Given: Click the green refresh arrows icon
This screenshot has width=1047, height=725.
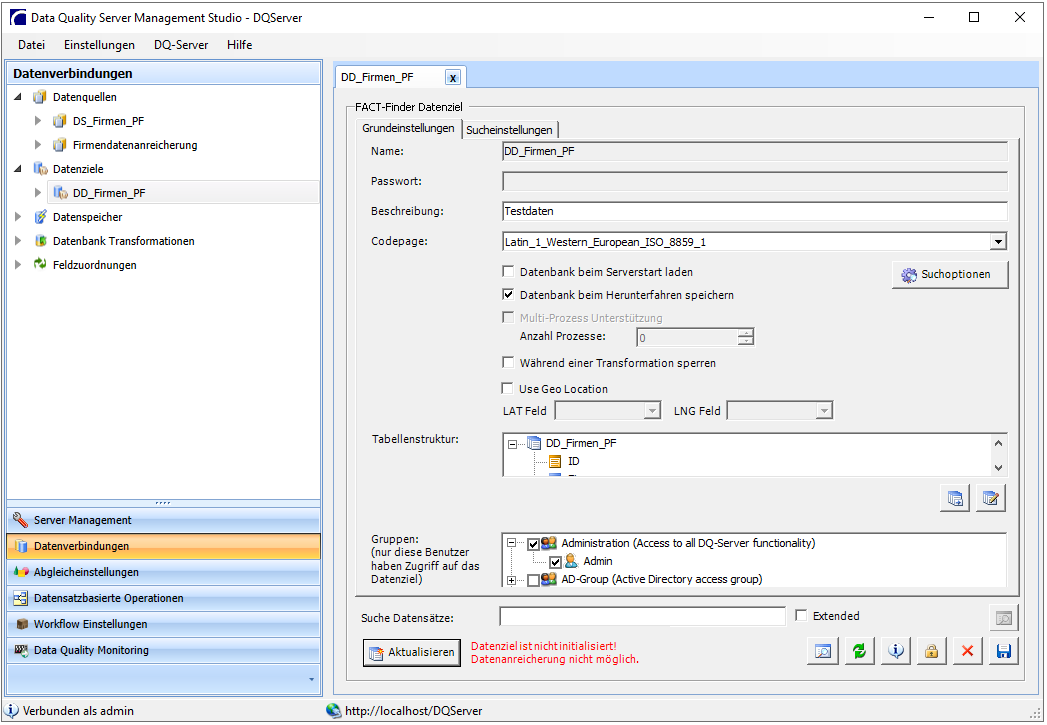Looking at the screenshot, I should [859, 652].
